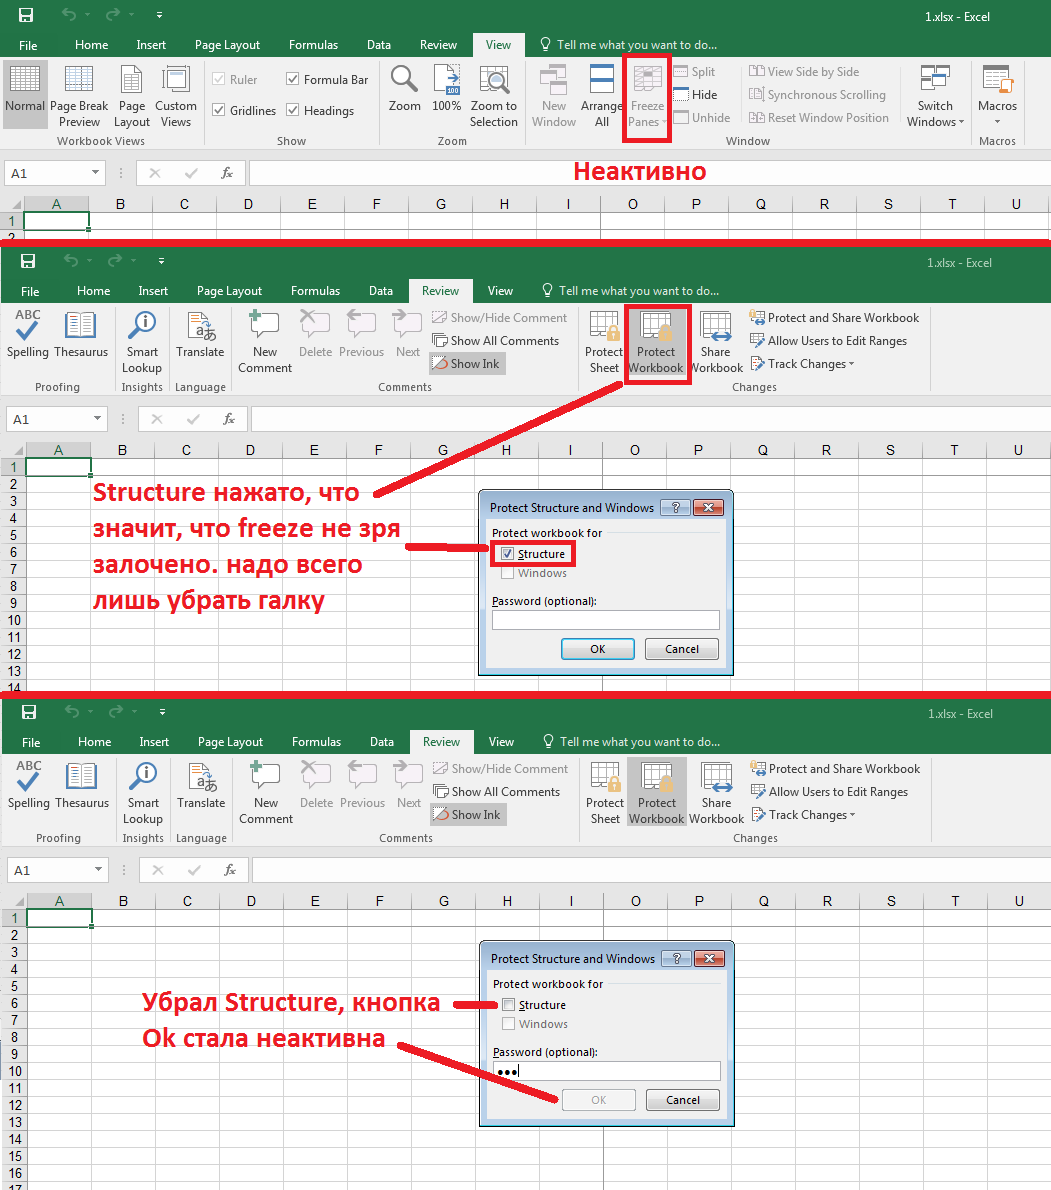Viewport: 1051px width, 1190px height.
Task: Click Share Workbook in the bottom window ribbon
Action: pos(716,792)
